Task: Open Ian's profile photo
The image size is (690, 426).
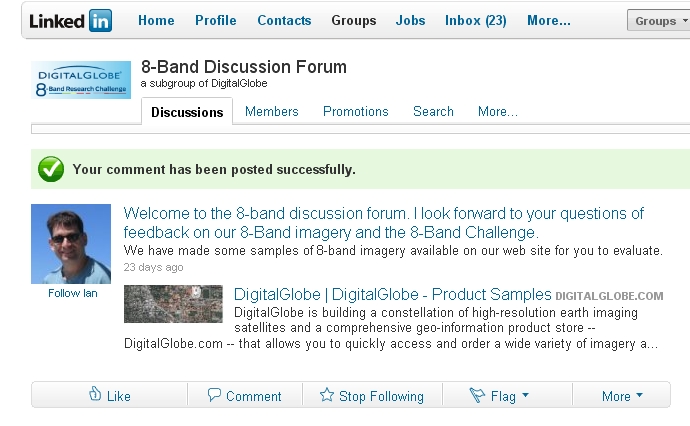Action: [x=71, y=244]
